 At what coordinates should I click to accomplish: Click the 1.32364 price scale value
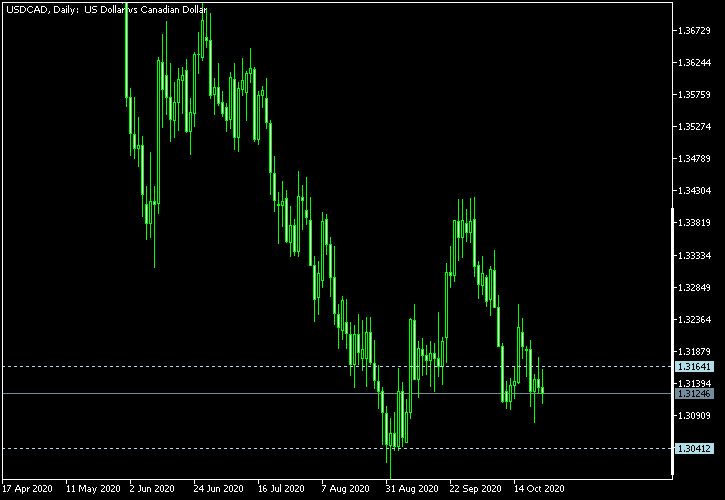tap(694, 320)
